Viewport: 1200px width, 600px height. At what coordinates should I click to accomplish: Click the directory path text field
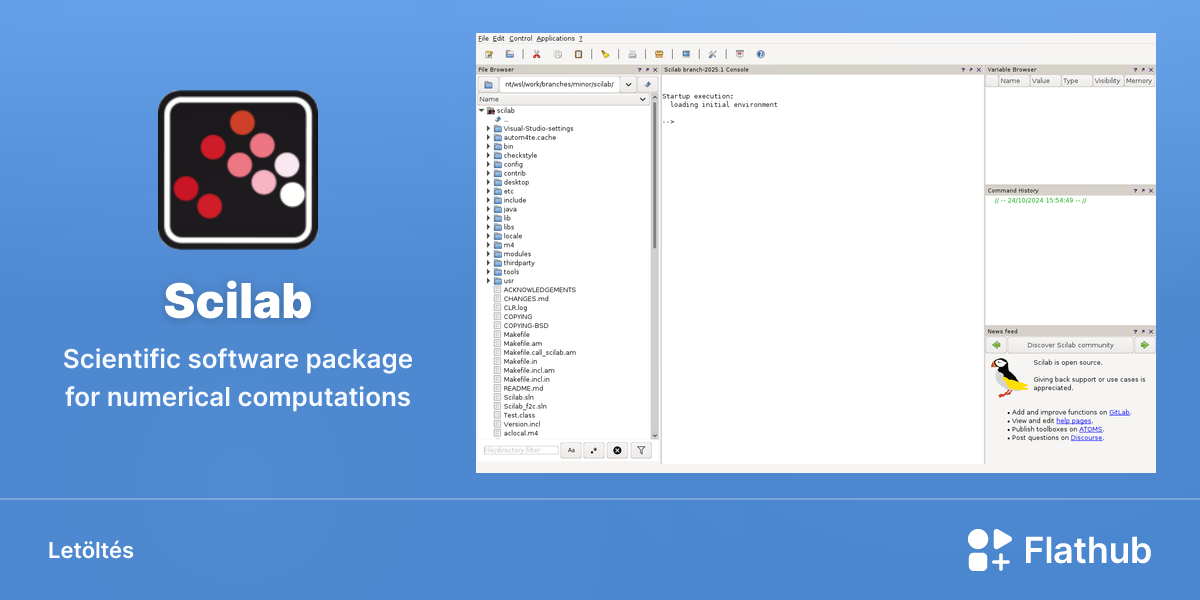559,85
